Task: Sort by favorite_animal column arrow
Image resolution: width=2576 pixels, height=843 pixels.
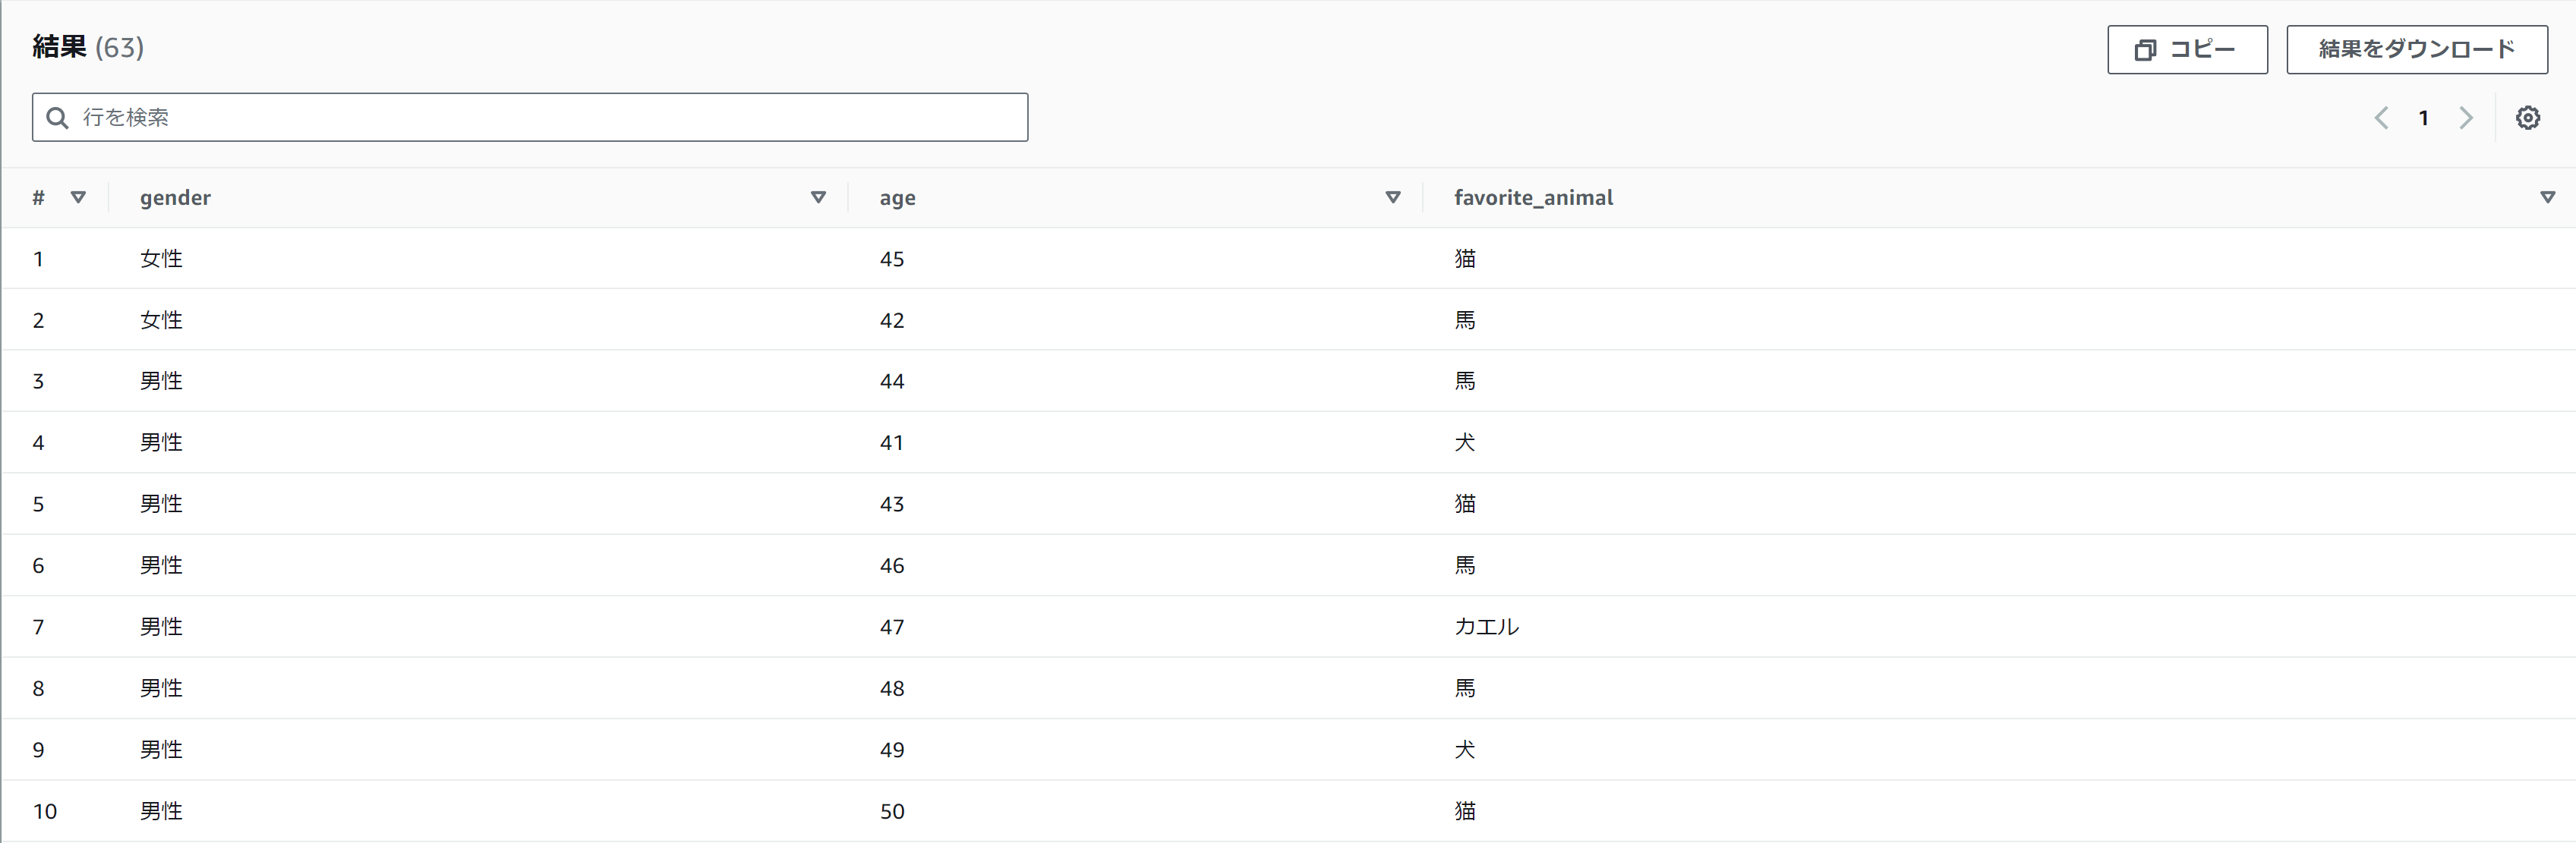Action: coord(2547,197)
